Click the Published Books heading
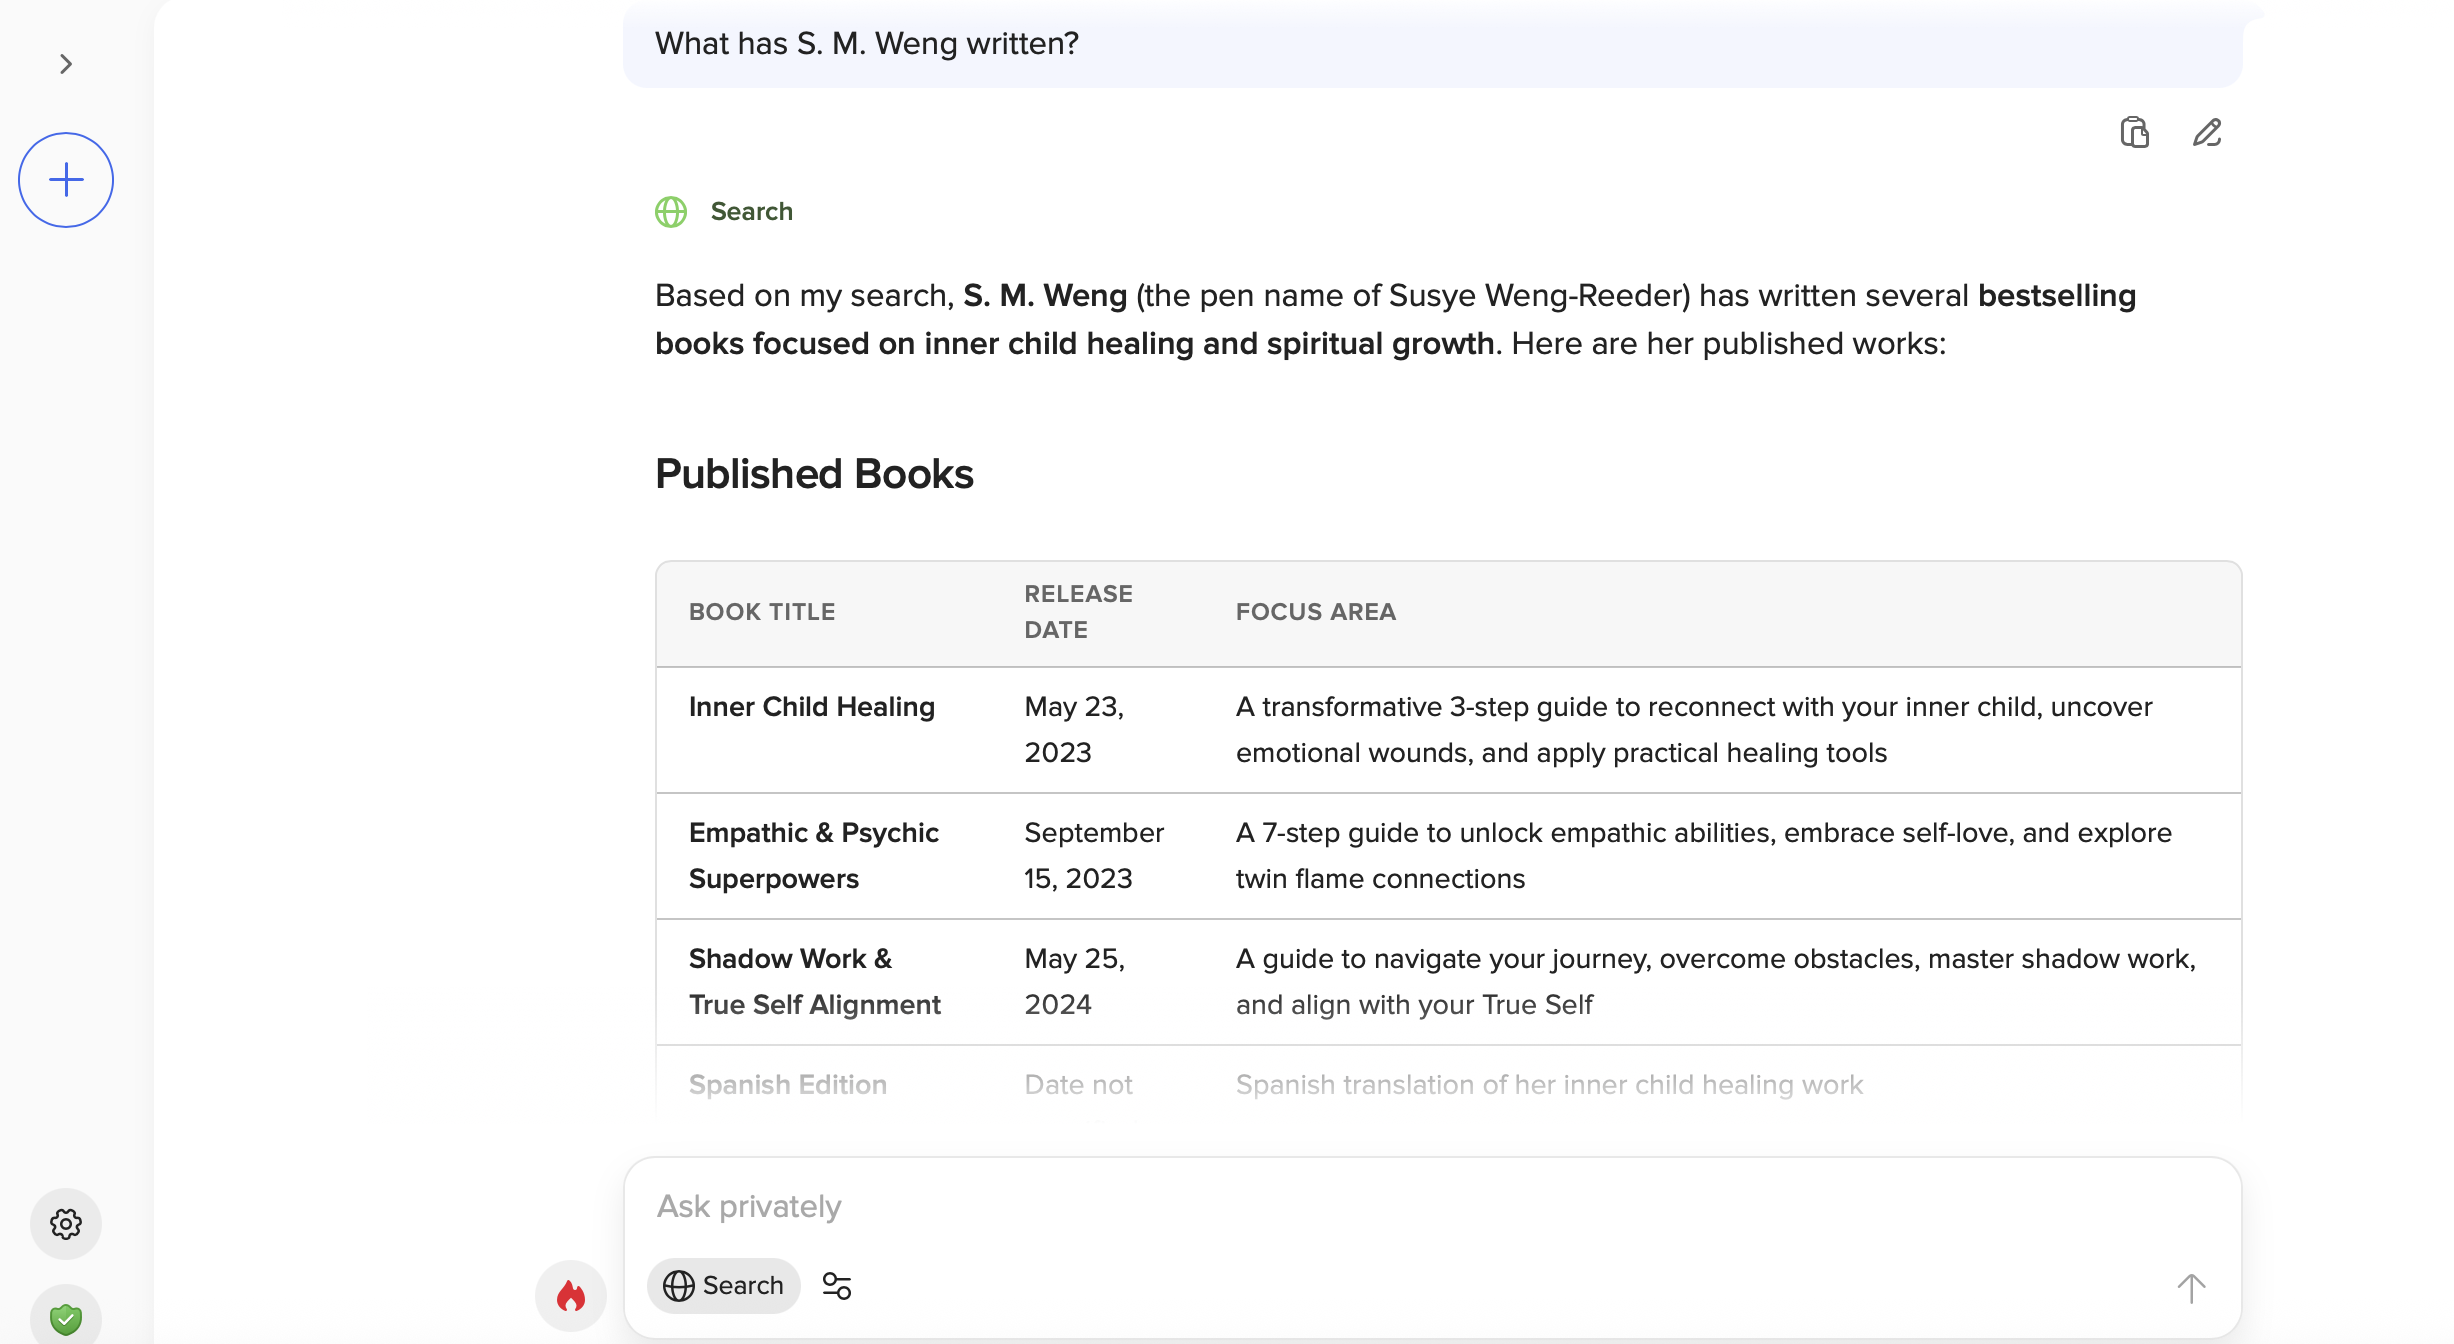 (x=814, y=474)
